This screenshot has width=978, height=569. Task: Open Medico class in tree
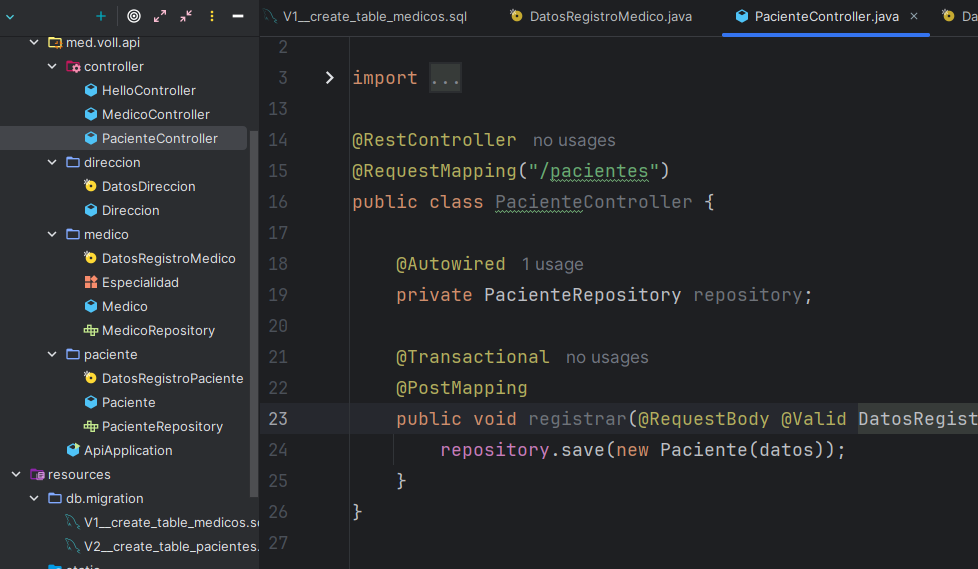125,306
